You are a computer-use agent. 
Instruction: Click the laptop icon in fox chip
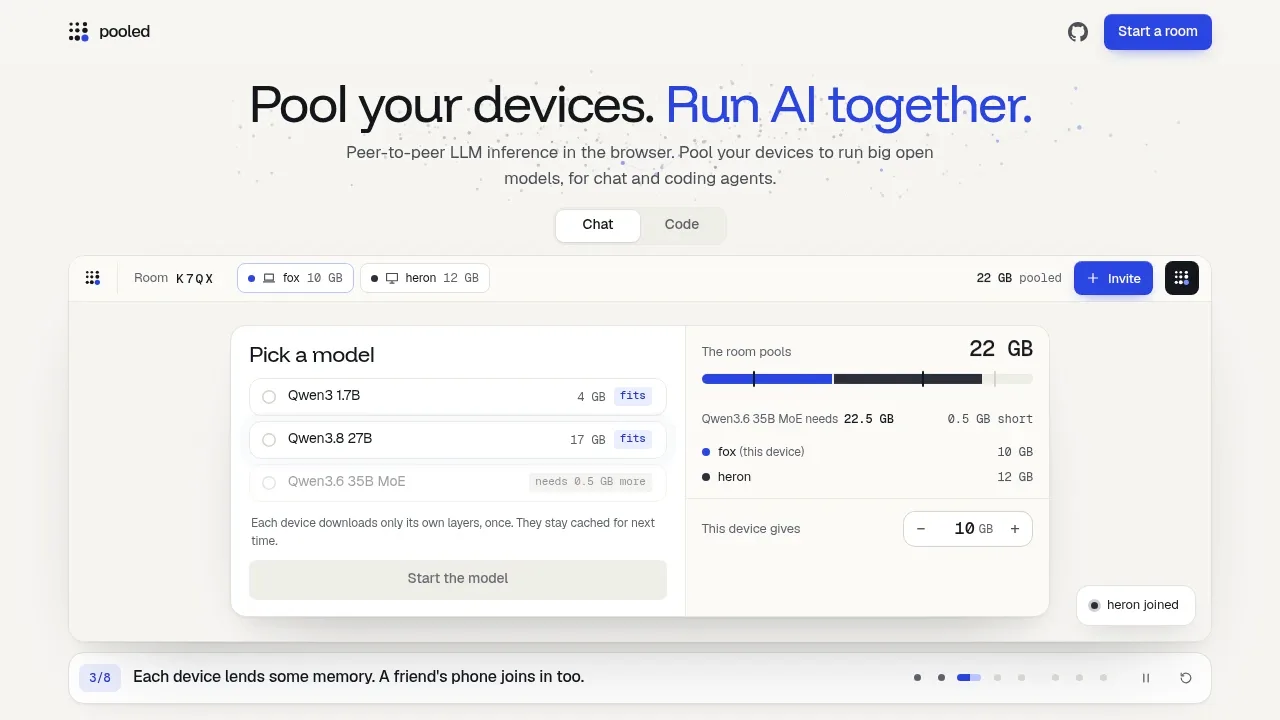tap(269, 278)
